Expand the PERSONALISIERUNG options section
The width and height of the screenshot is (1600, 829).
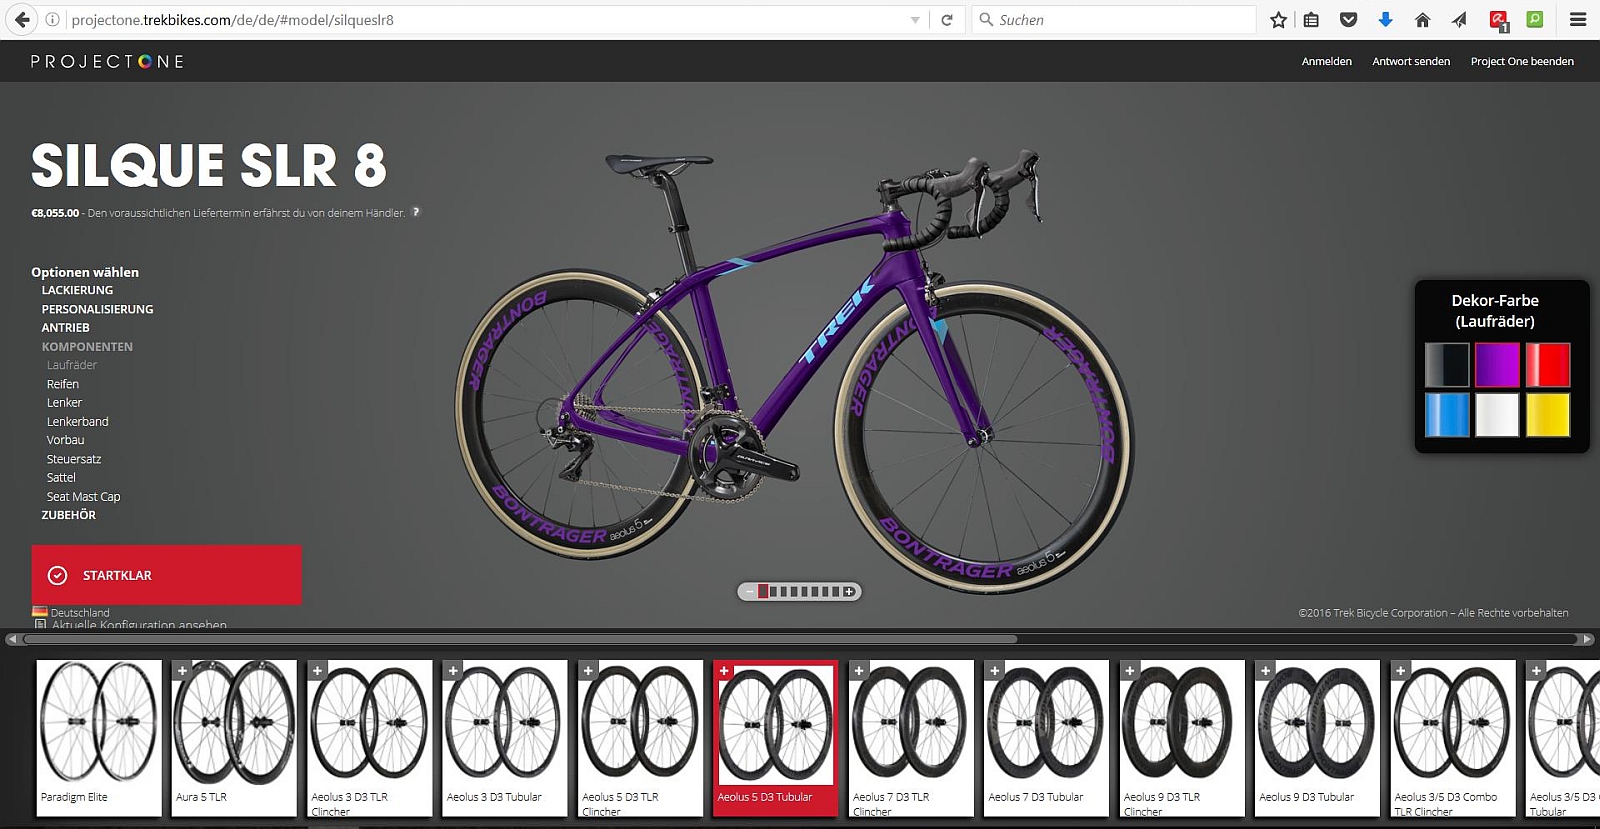[97, 309]
